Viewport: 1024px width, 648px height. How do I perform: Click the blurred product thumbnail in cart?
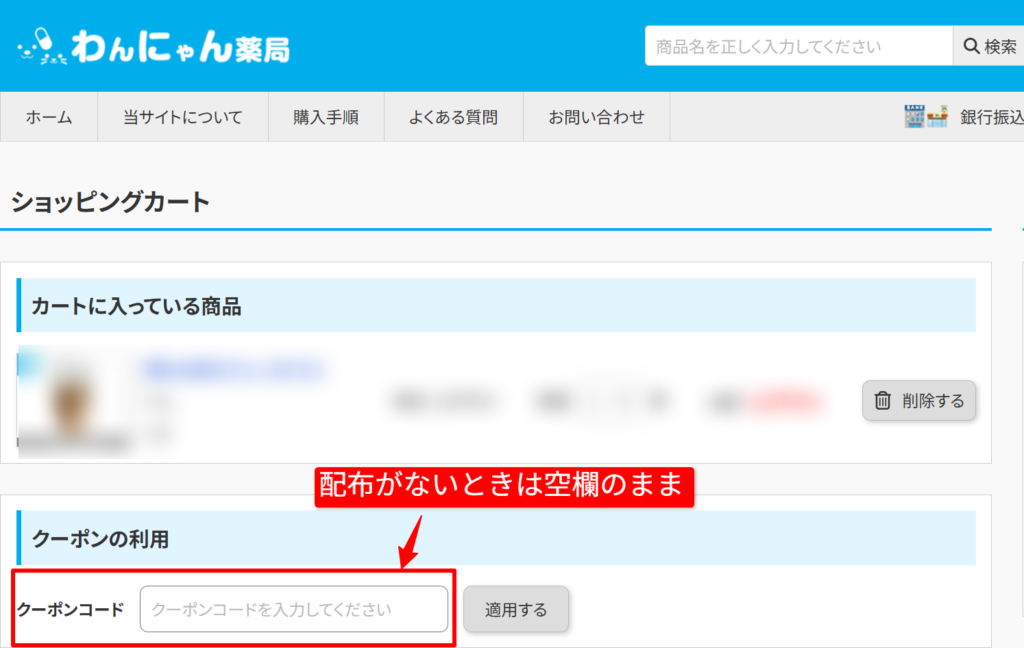click(72, 401)
